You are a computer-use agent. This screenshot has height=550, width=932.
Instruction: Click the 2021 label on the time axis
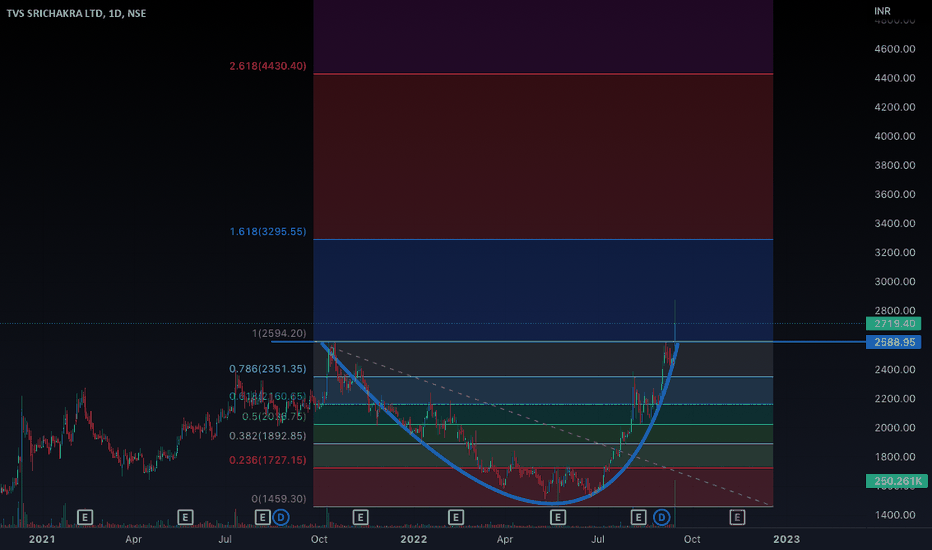42,539
